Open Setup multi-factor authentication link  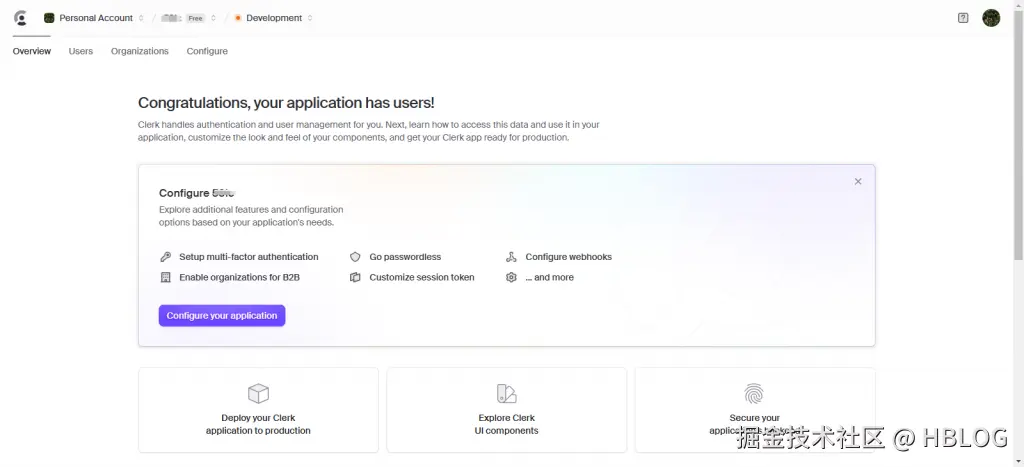(249, 257)
